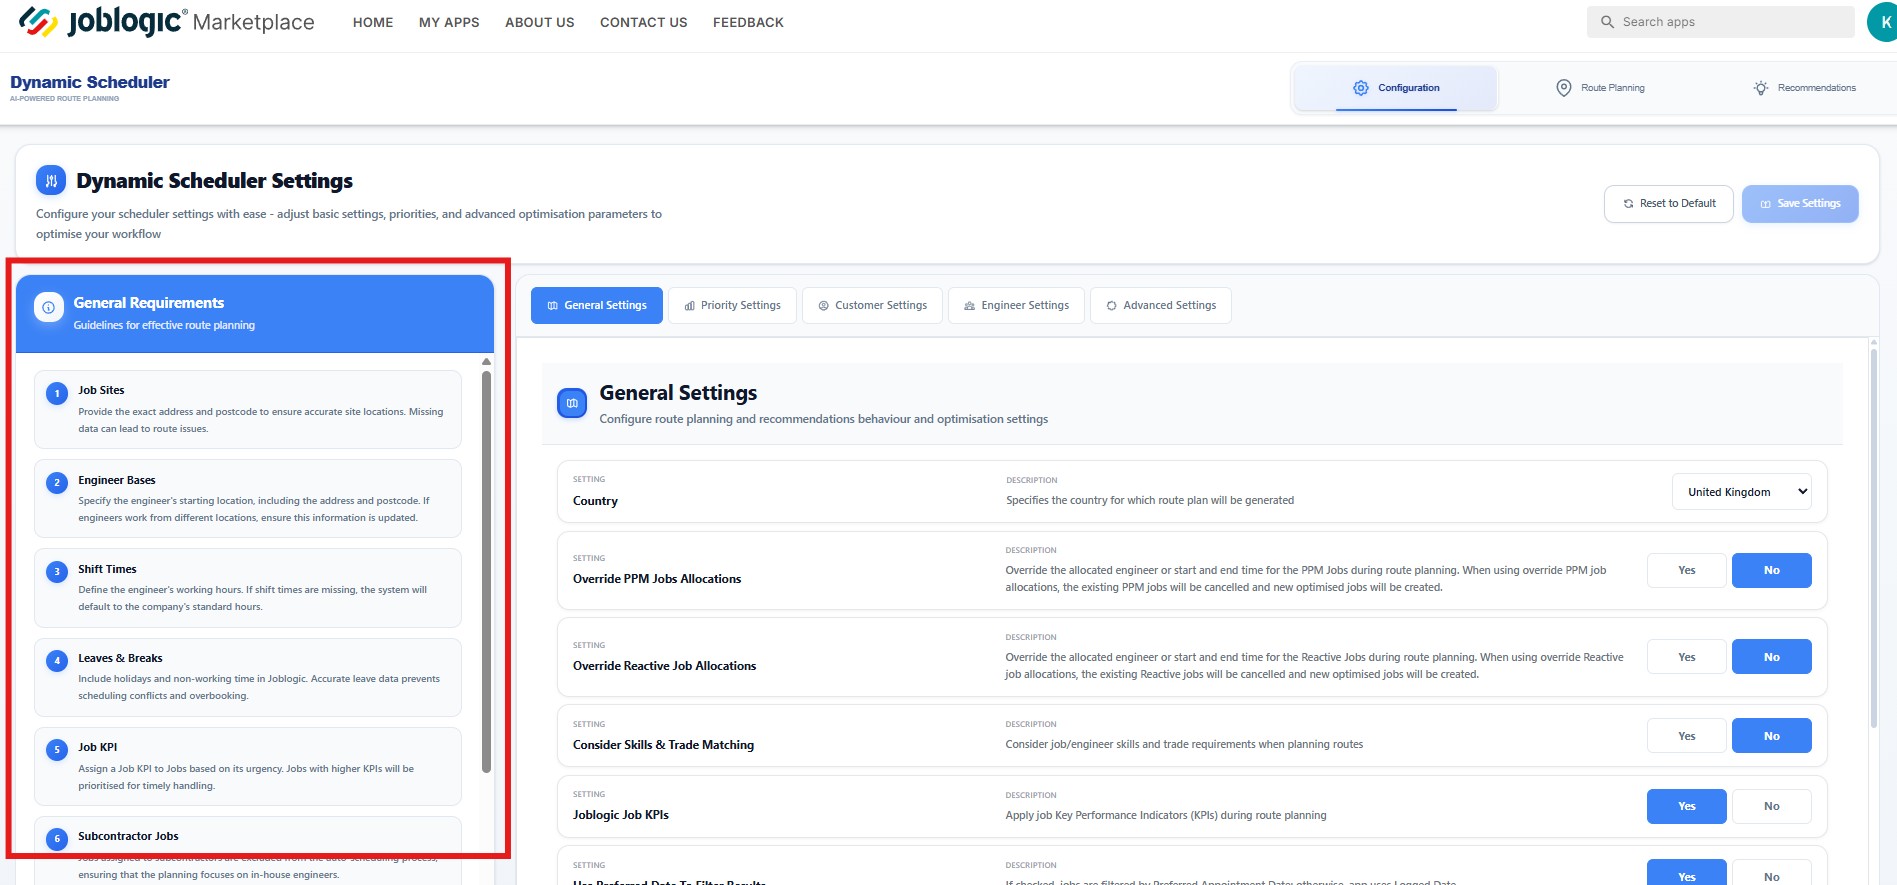Click the Shift Times heading text
Viewport: 1897px width, 885px height.
tap(107, 569)
